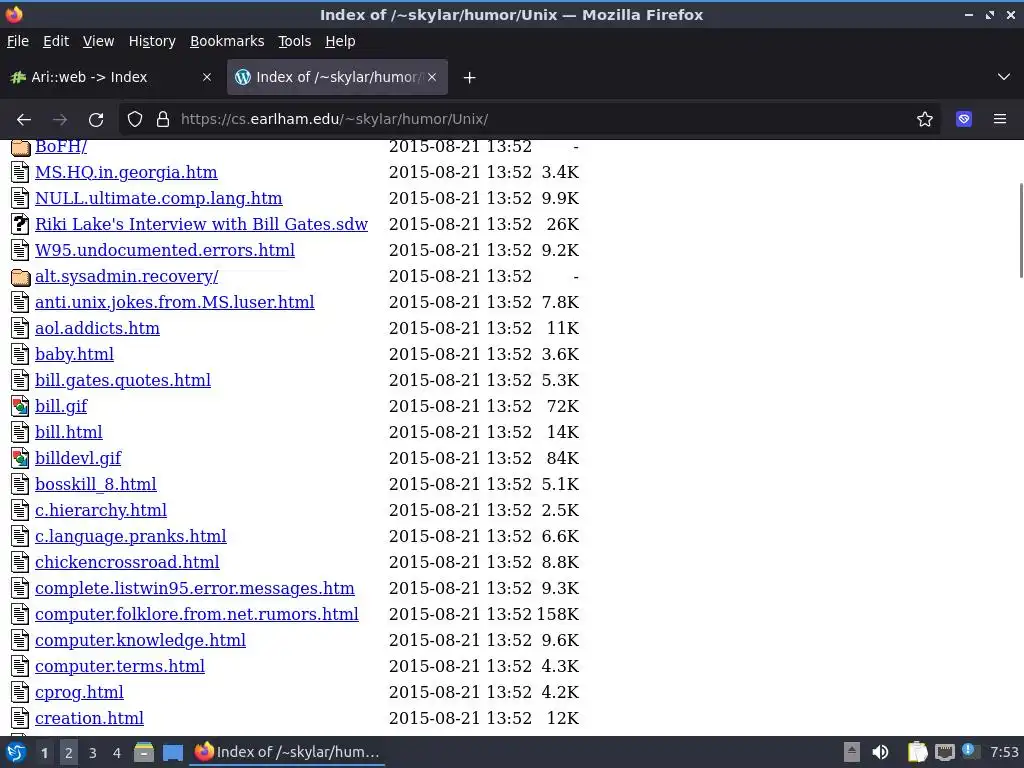The height and width of the screenshot is (768, 1024).
Task: Open the volume control tray icon
Action: click(x=880, y=752)
